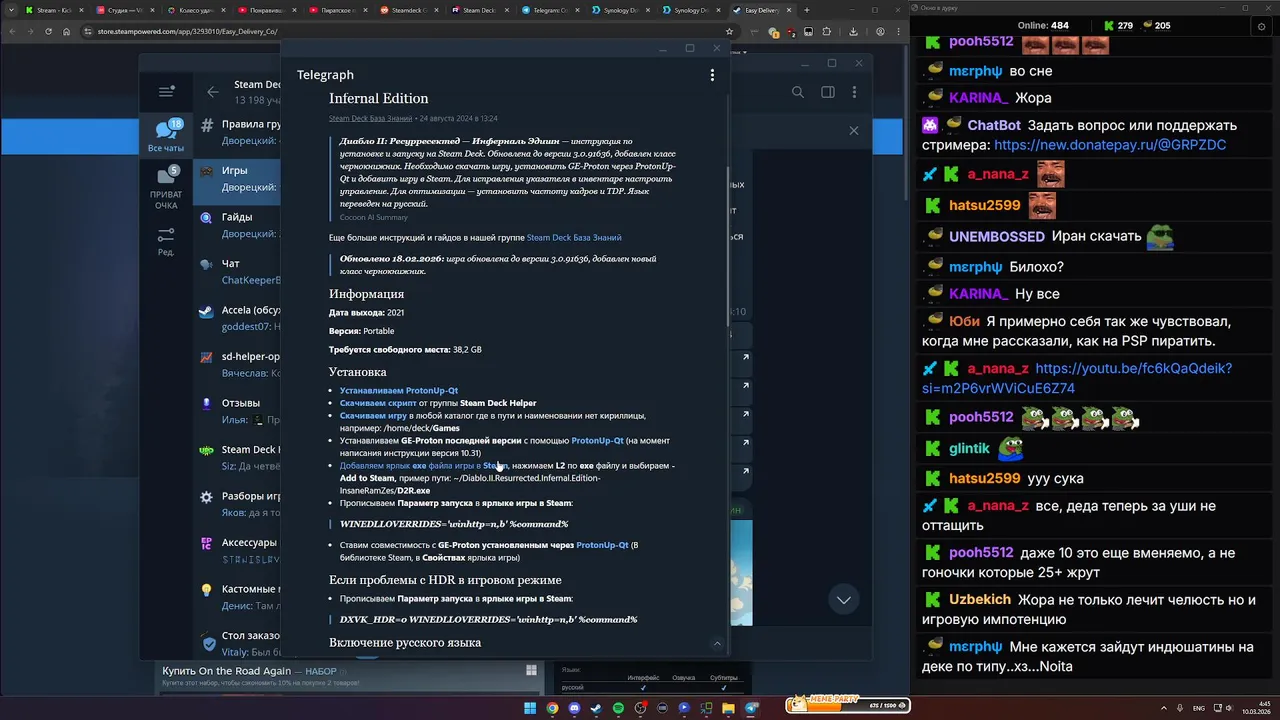The height and width of the screenshot is (720, 1280).
Task: Open a new browser tab
Action: pos(805,10)
